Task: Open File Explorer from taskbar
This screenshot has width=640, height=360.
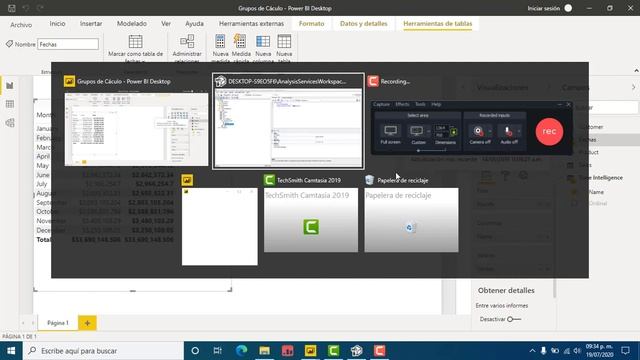Action: (x=264, y=351)
